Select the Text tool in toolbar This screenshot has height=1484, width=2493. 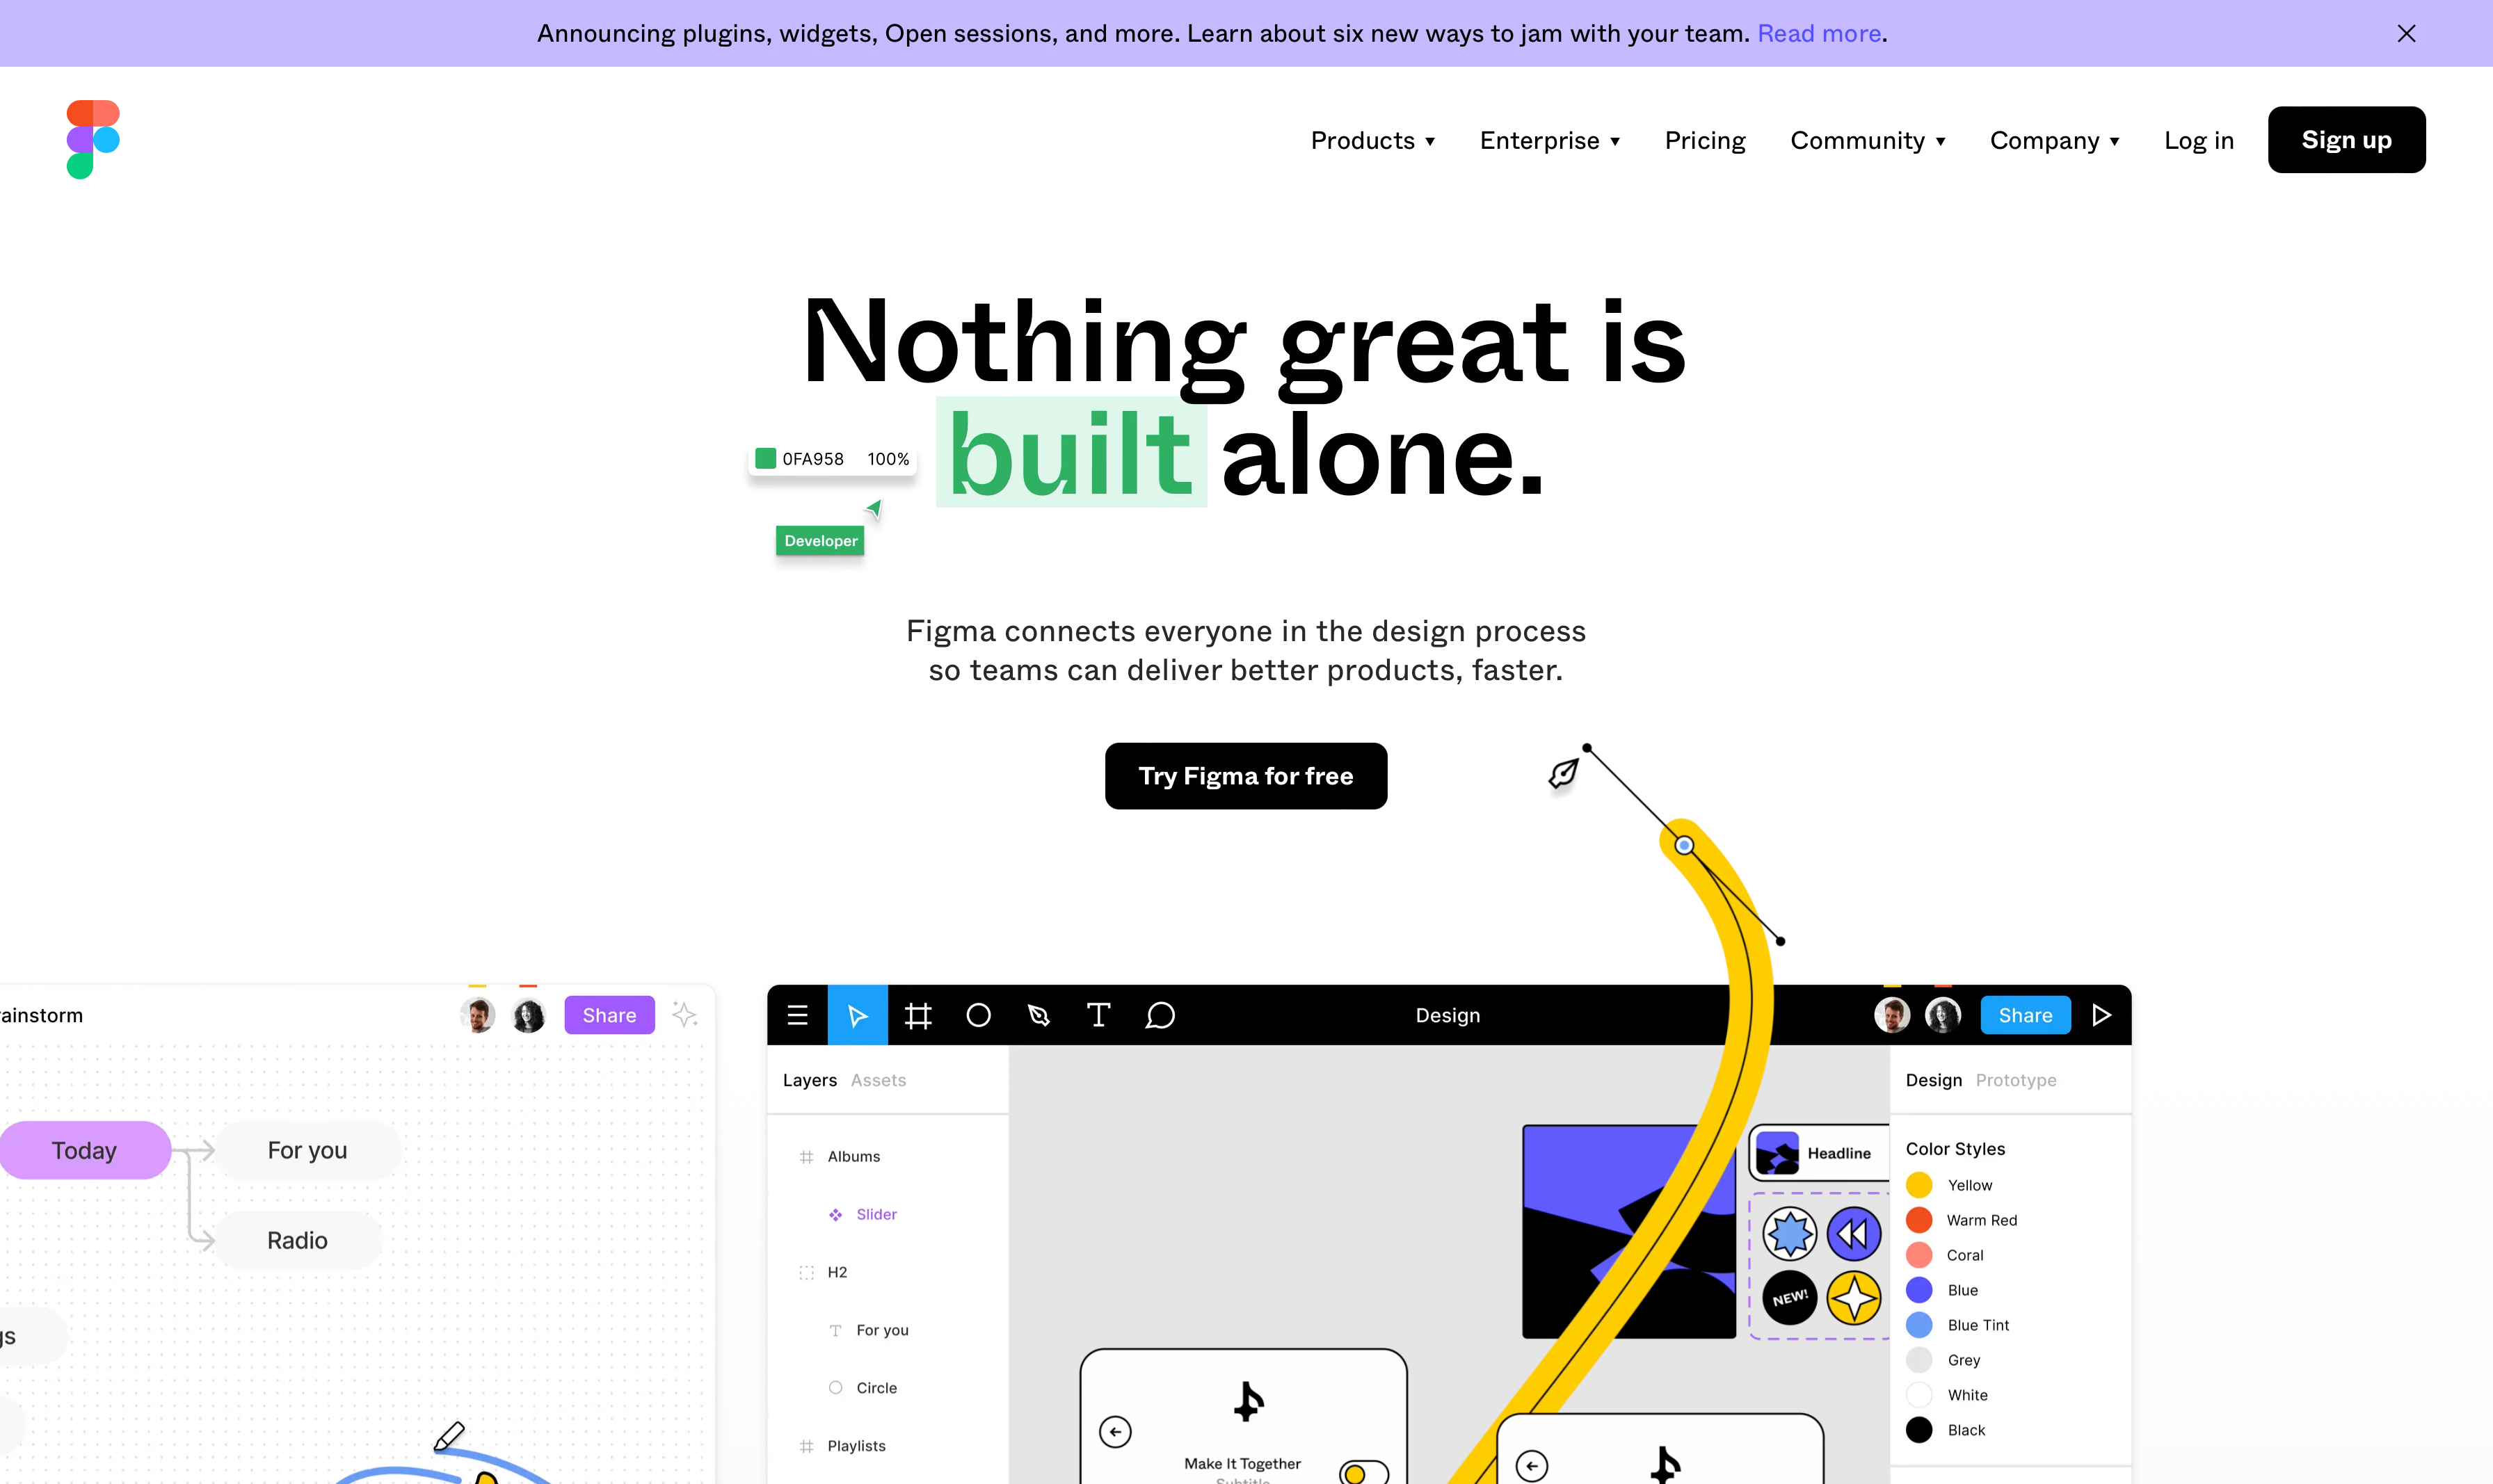[x=1097, y=1014]
